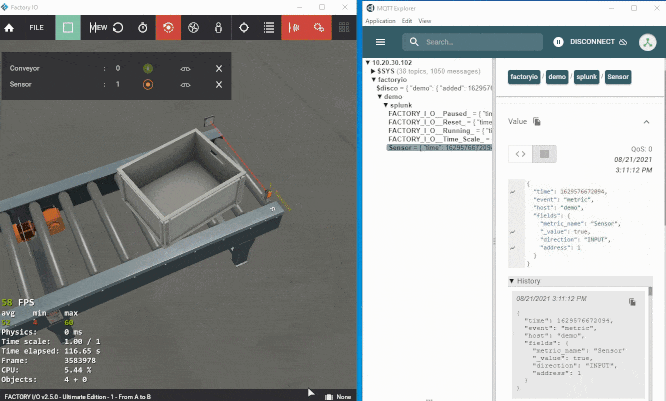The height and width of the screenshot is (401, 666).
Task: Collapse the Value panel chevron
Action: pos(646,122)
